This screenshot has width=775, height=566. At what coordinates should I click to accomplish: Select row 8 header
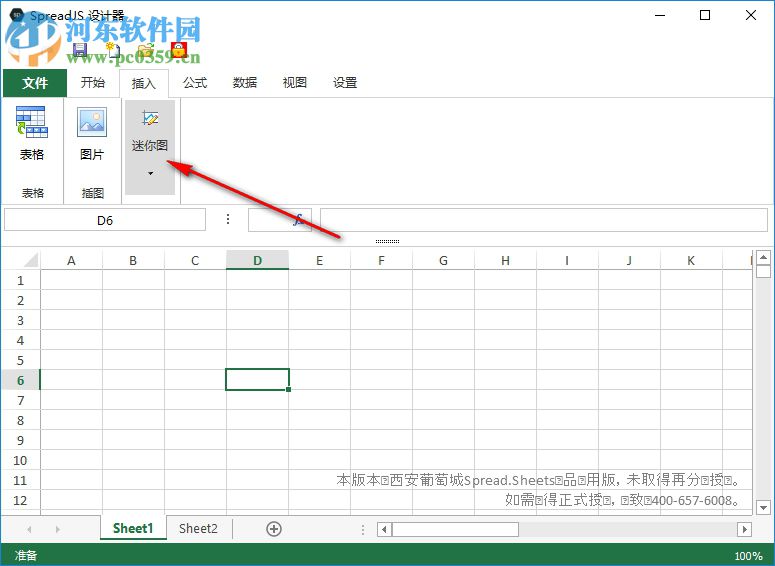(20, 420)
